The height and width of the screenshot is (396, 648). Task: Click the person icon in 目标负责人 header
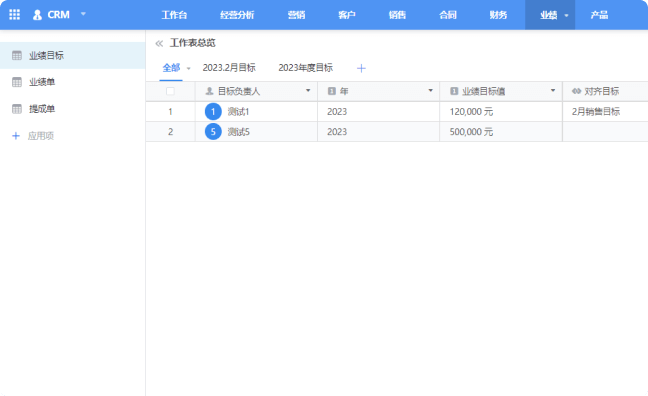pyautogui.click(x=209, y=91)
